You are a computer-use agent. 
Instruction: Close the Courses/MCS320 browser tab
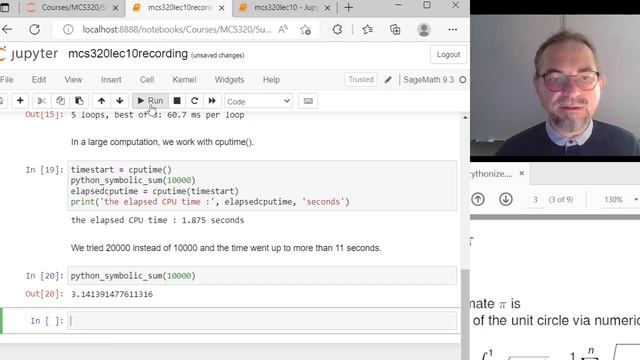point(116,8)
